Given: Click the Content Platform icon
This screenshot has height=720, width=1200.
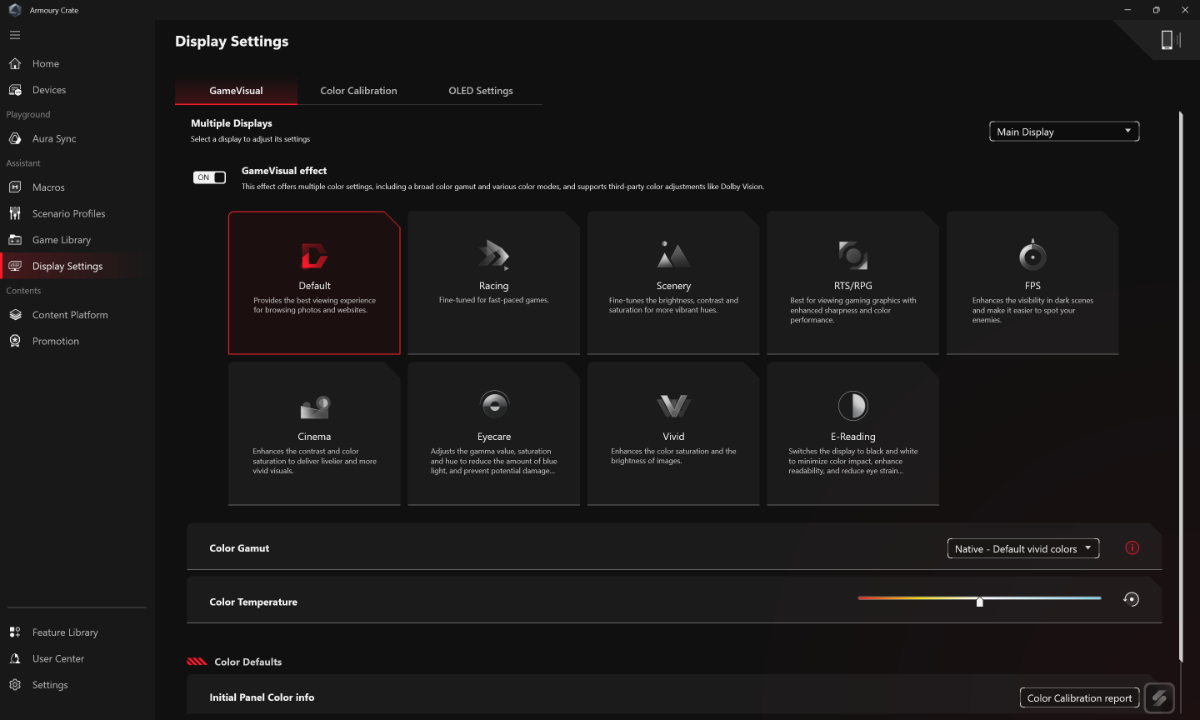Looking at the screenshot, I should pyautogui.click(x=15, y=315).
